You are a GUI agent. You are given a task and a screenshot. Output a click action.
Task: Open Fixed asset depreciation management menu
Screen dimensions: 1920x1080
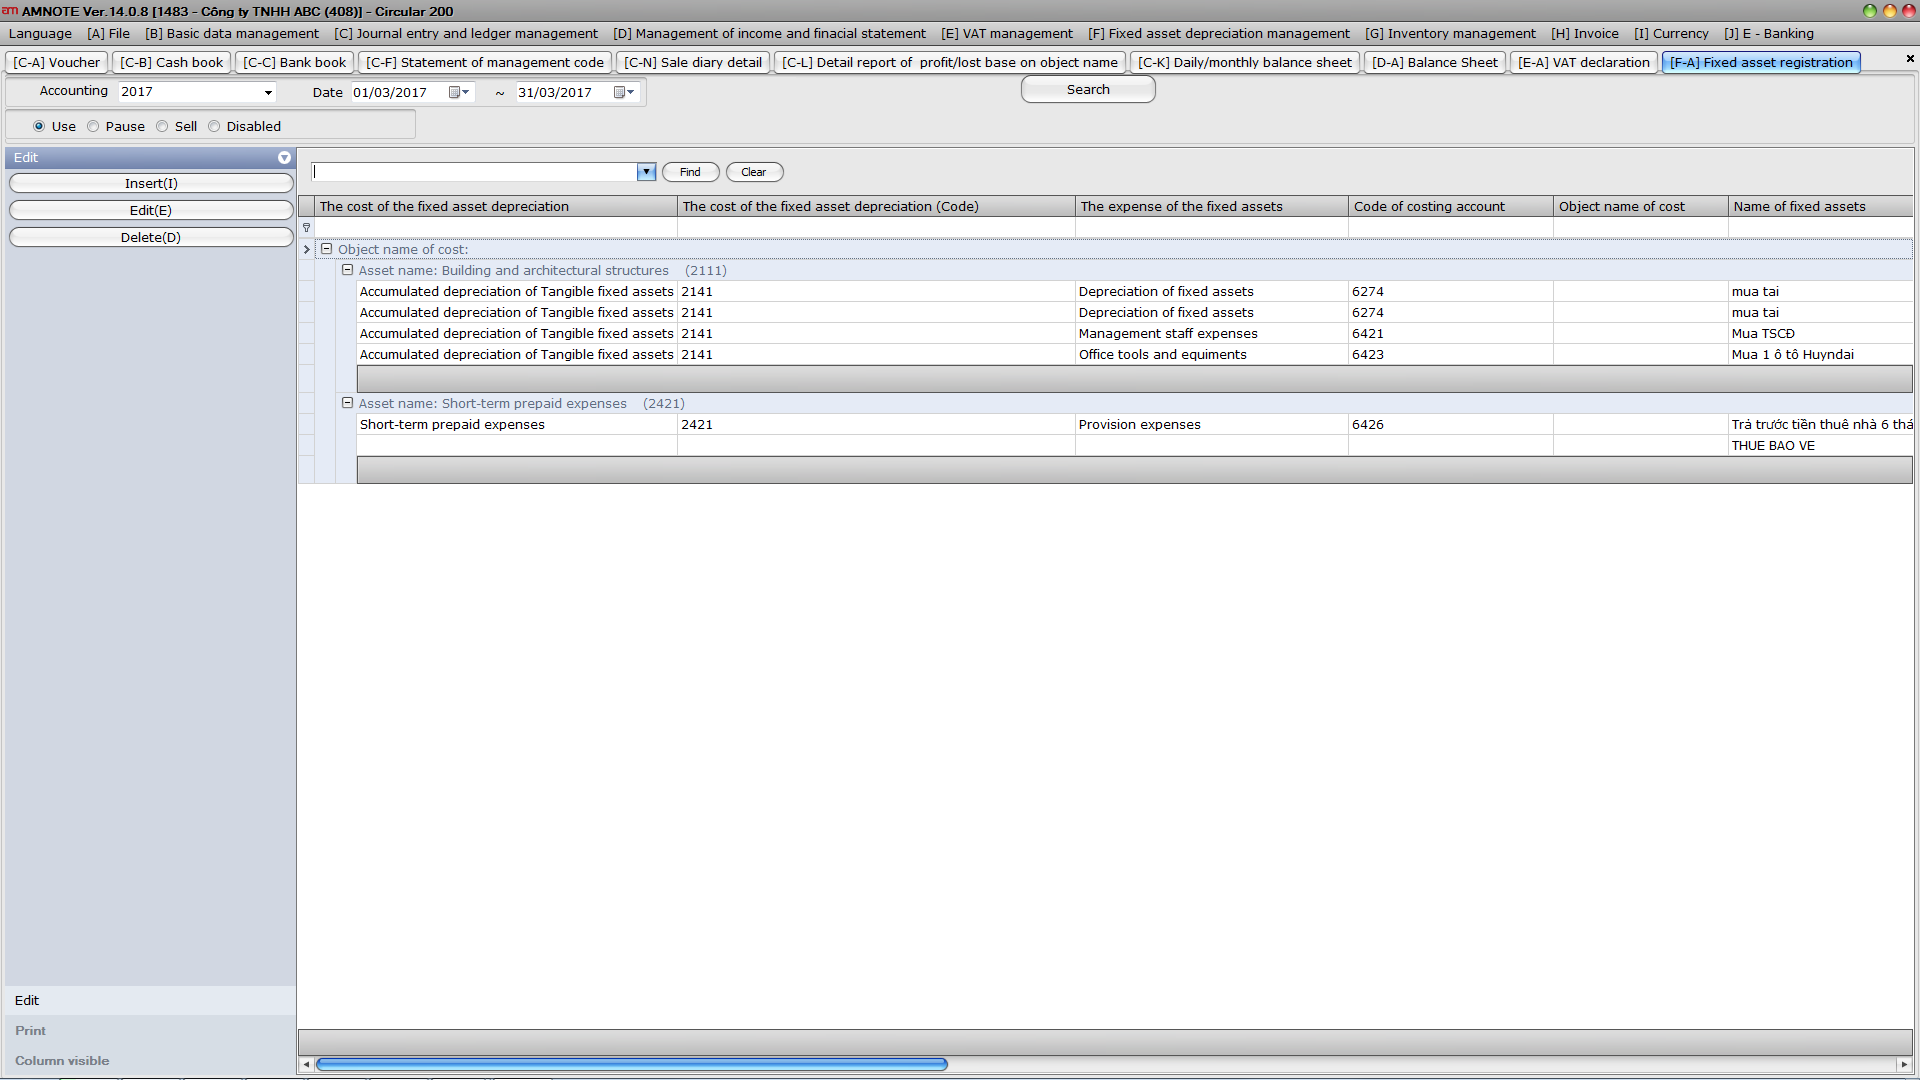coord(1218,34)
